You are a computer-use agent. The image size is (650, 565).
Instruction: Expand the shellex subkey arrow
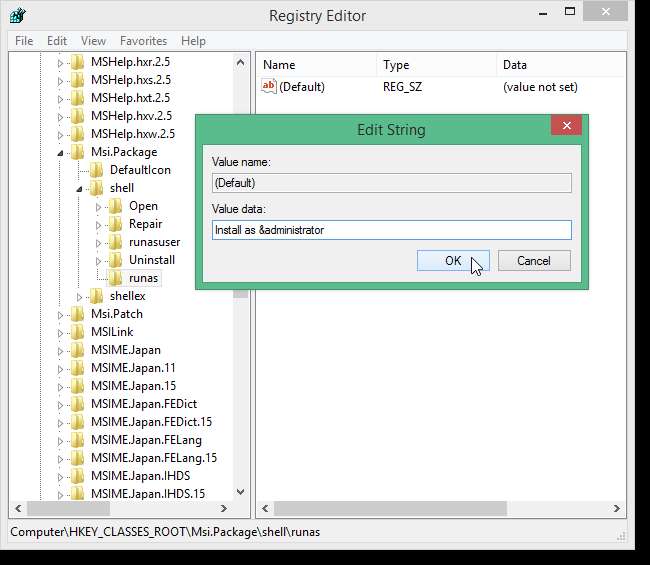click(79, 297)
